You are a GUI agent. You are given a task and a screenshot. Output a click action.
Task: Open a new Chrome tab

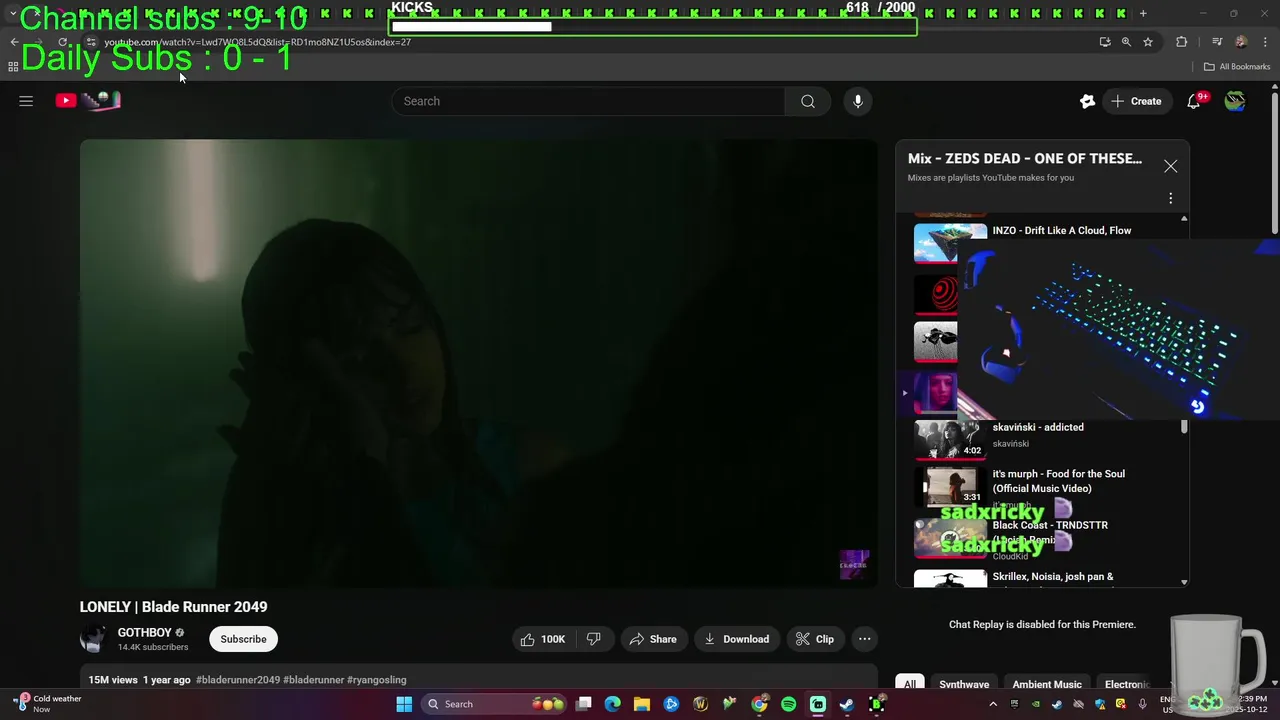[x=1143, y=13]
